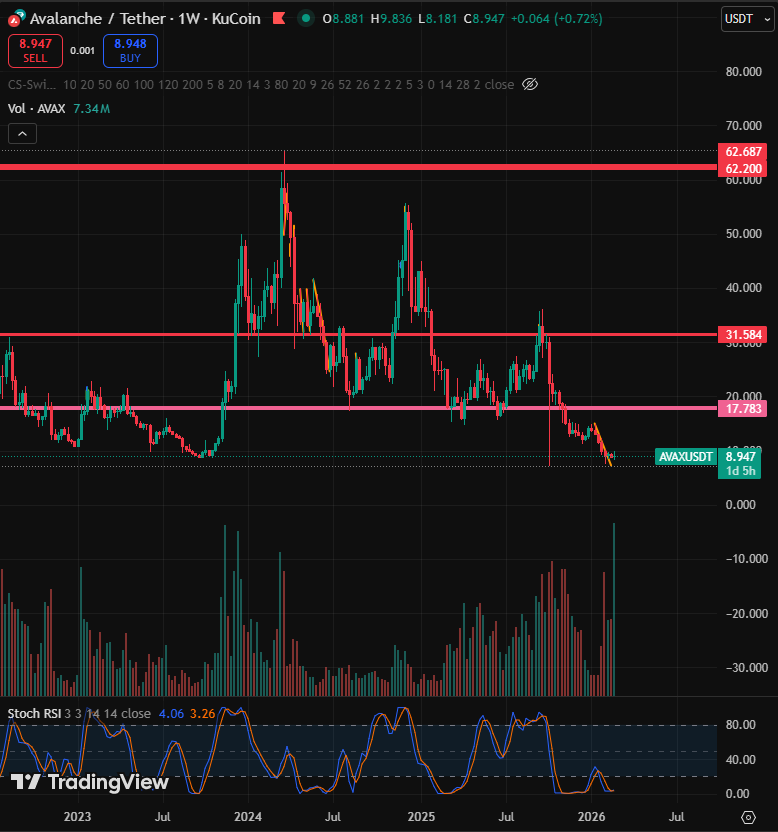778x832 pixels.
Task: Click the low value L8.181 in header
Action: (x=437, y=19)
